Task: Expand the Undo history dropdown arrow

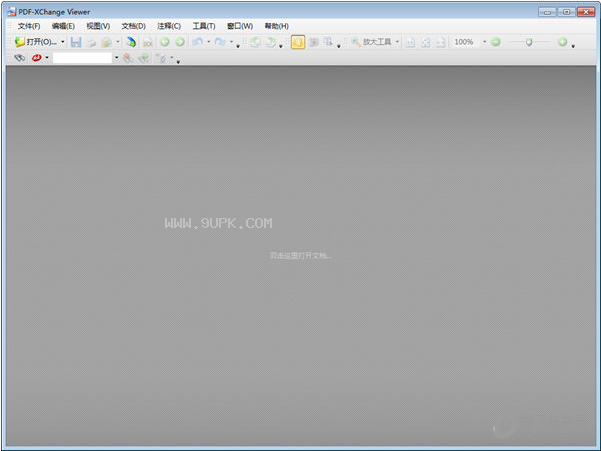Action: coord(209,42)
